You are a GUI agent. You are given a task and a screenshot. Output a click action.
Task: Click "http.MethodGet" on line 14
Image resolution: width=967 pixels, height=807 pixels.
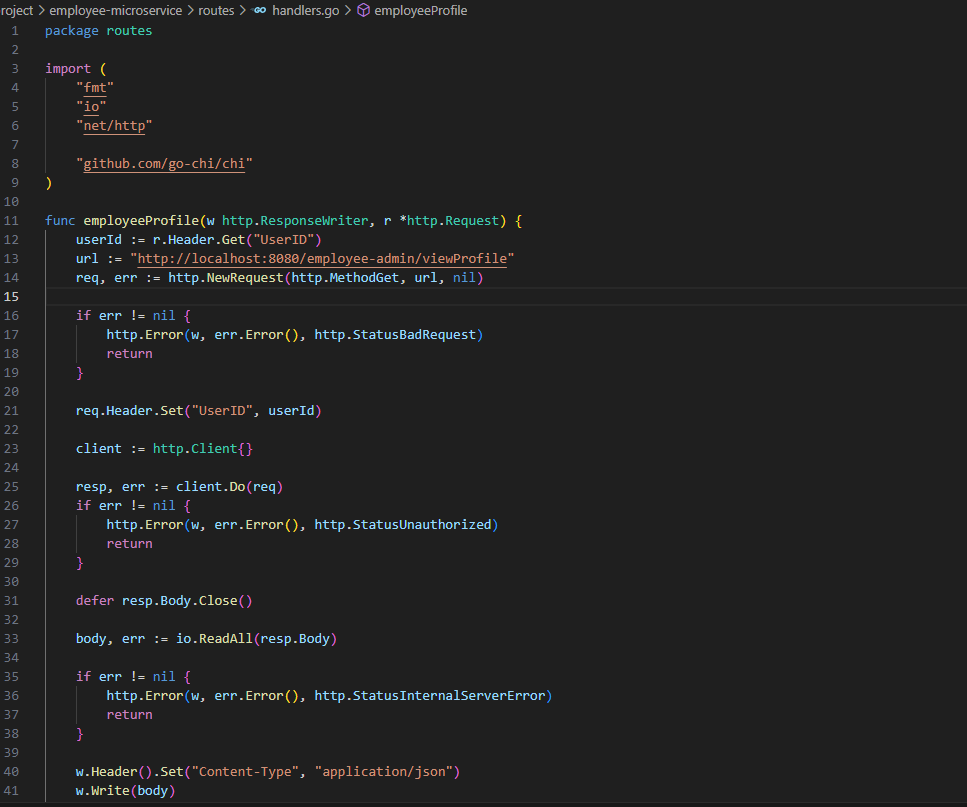(x=345, y=277)
